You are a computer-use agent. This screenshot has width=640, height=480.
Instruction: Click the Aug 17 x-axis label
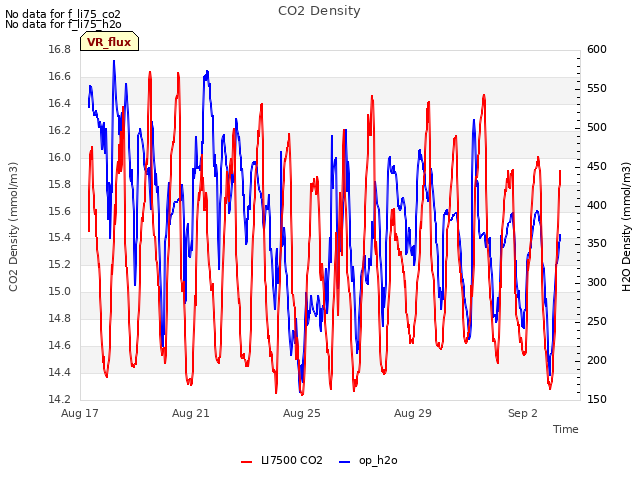(80, 413)
